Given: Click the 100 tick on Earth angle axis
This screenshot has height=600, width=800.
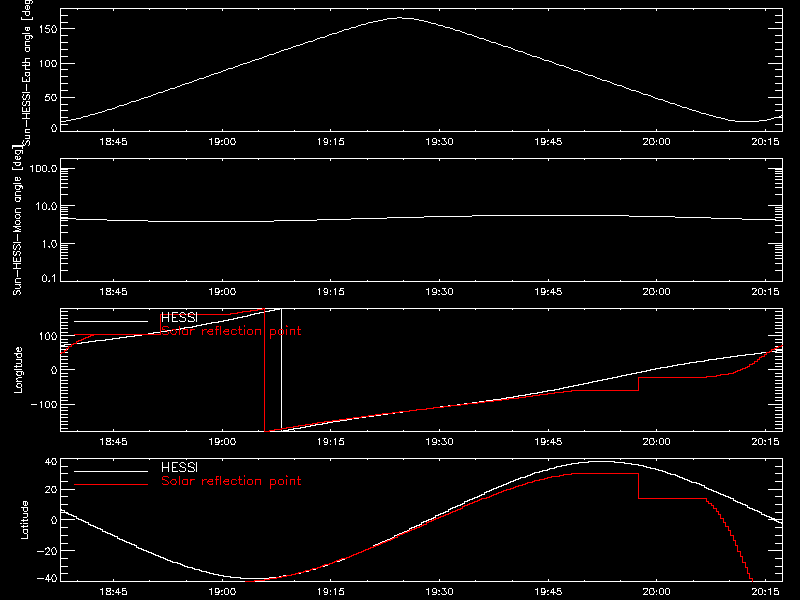Looking at the screenshot, I should coord(48,64).
